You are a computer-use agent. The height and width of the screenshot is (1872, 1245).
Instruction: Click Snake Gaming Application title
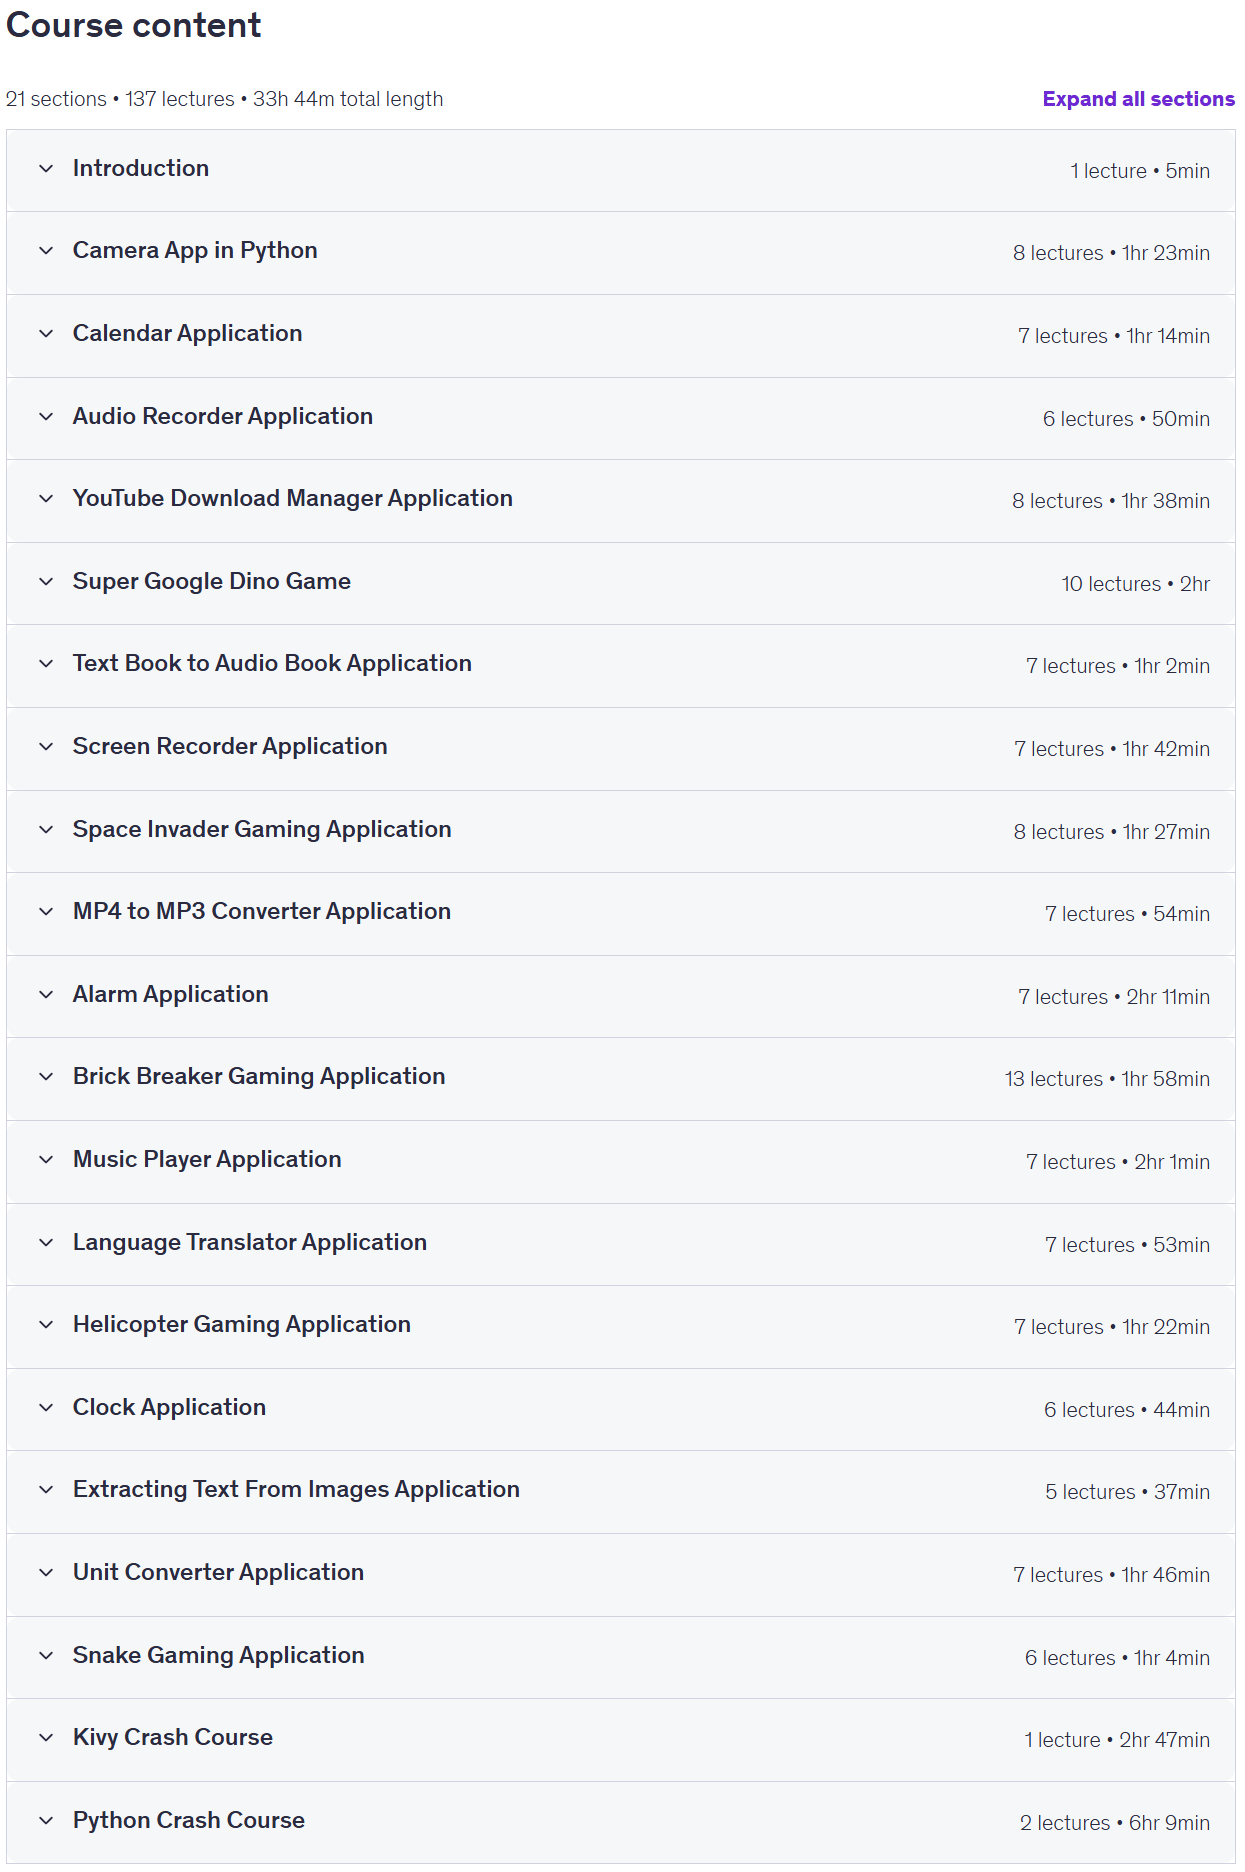[x=219, y=1656]
